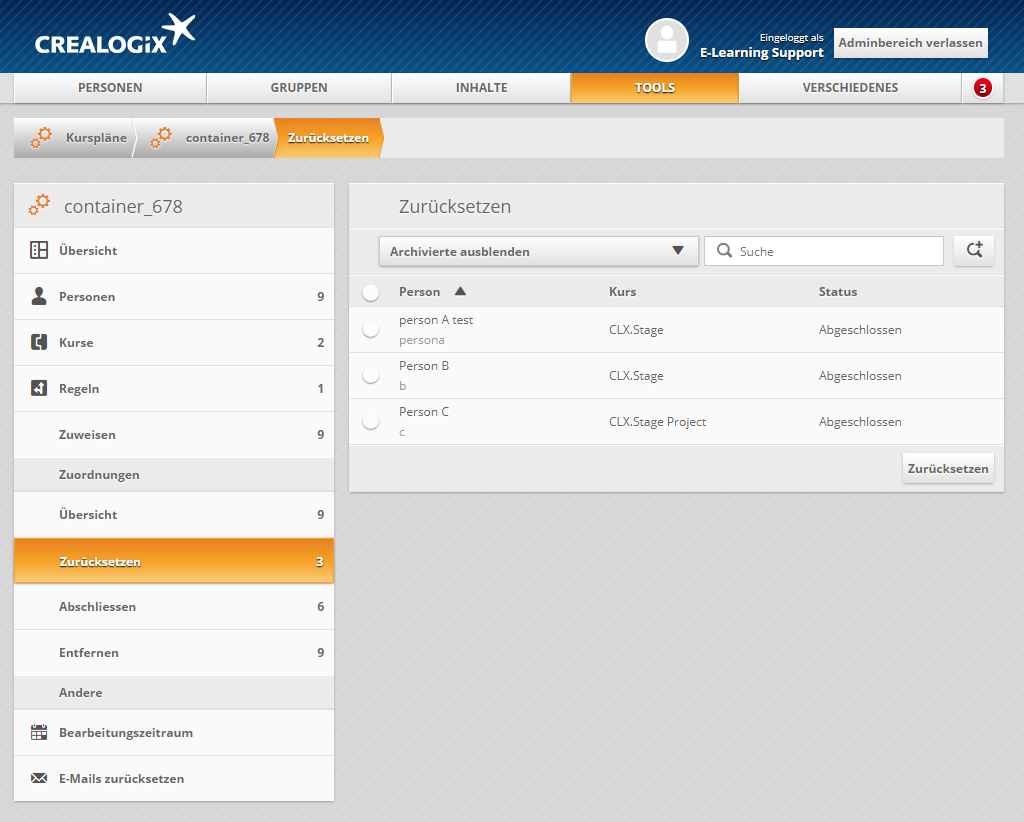Open the Archivierte ausblenden dropdown
The width and height of the screenshot is (1024, 822).
click(x=538, y=251)
